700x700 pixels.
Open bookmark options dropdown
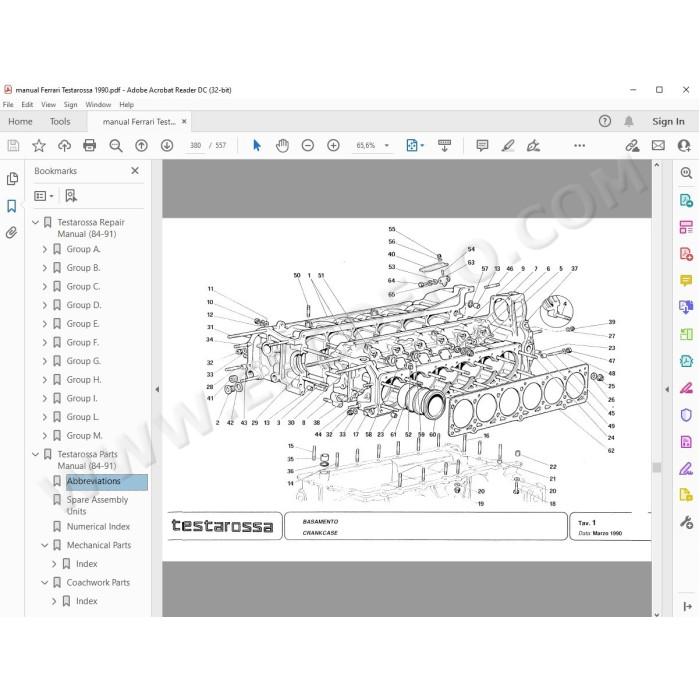44,196
